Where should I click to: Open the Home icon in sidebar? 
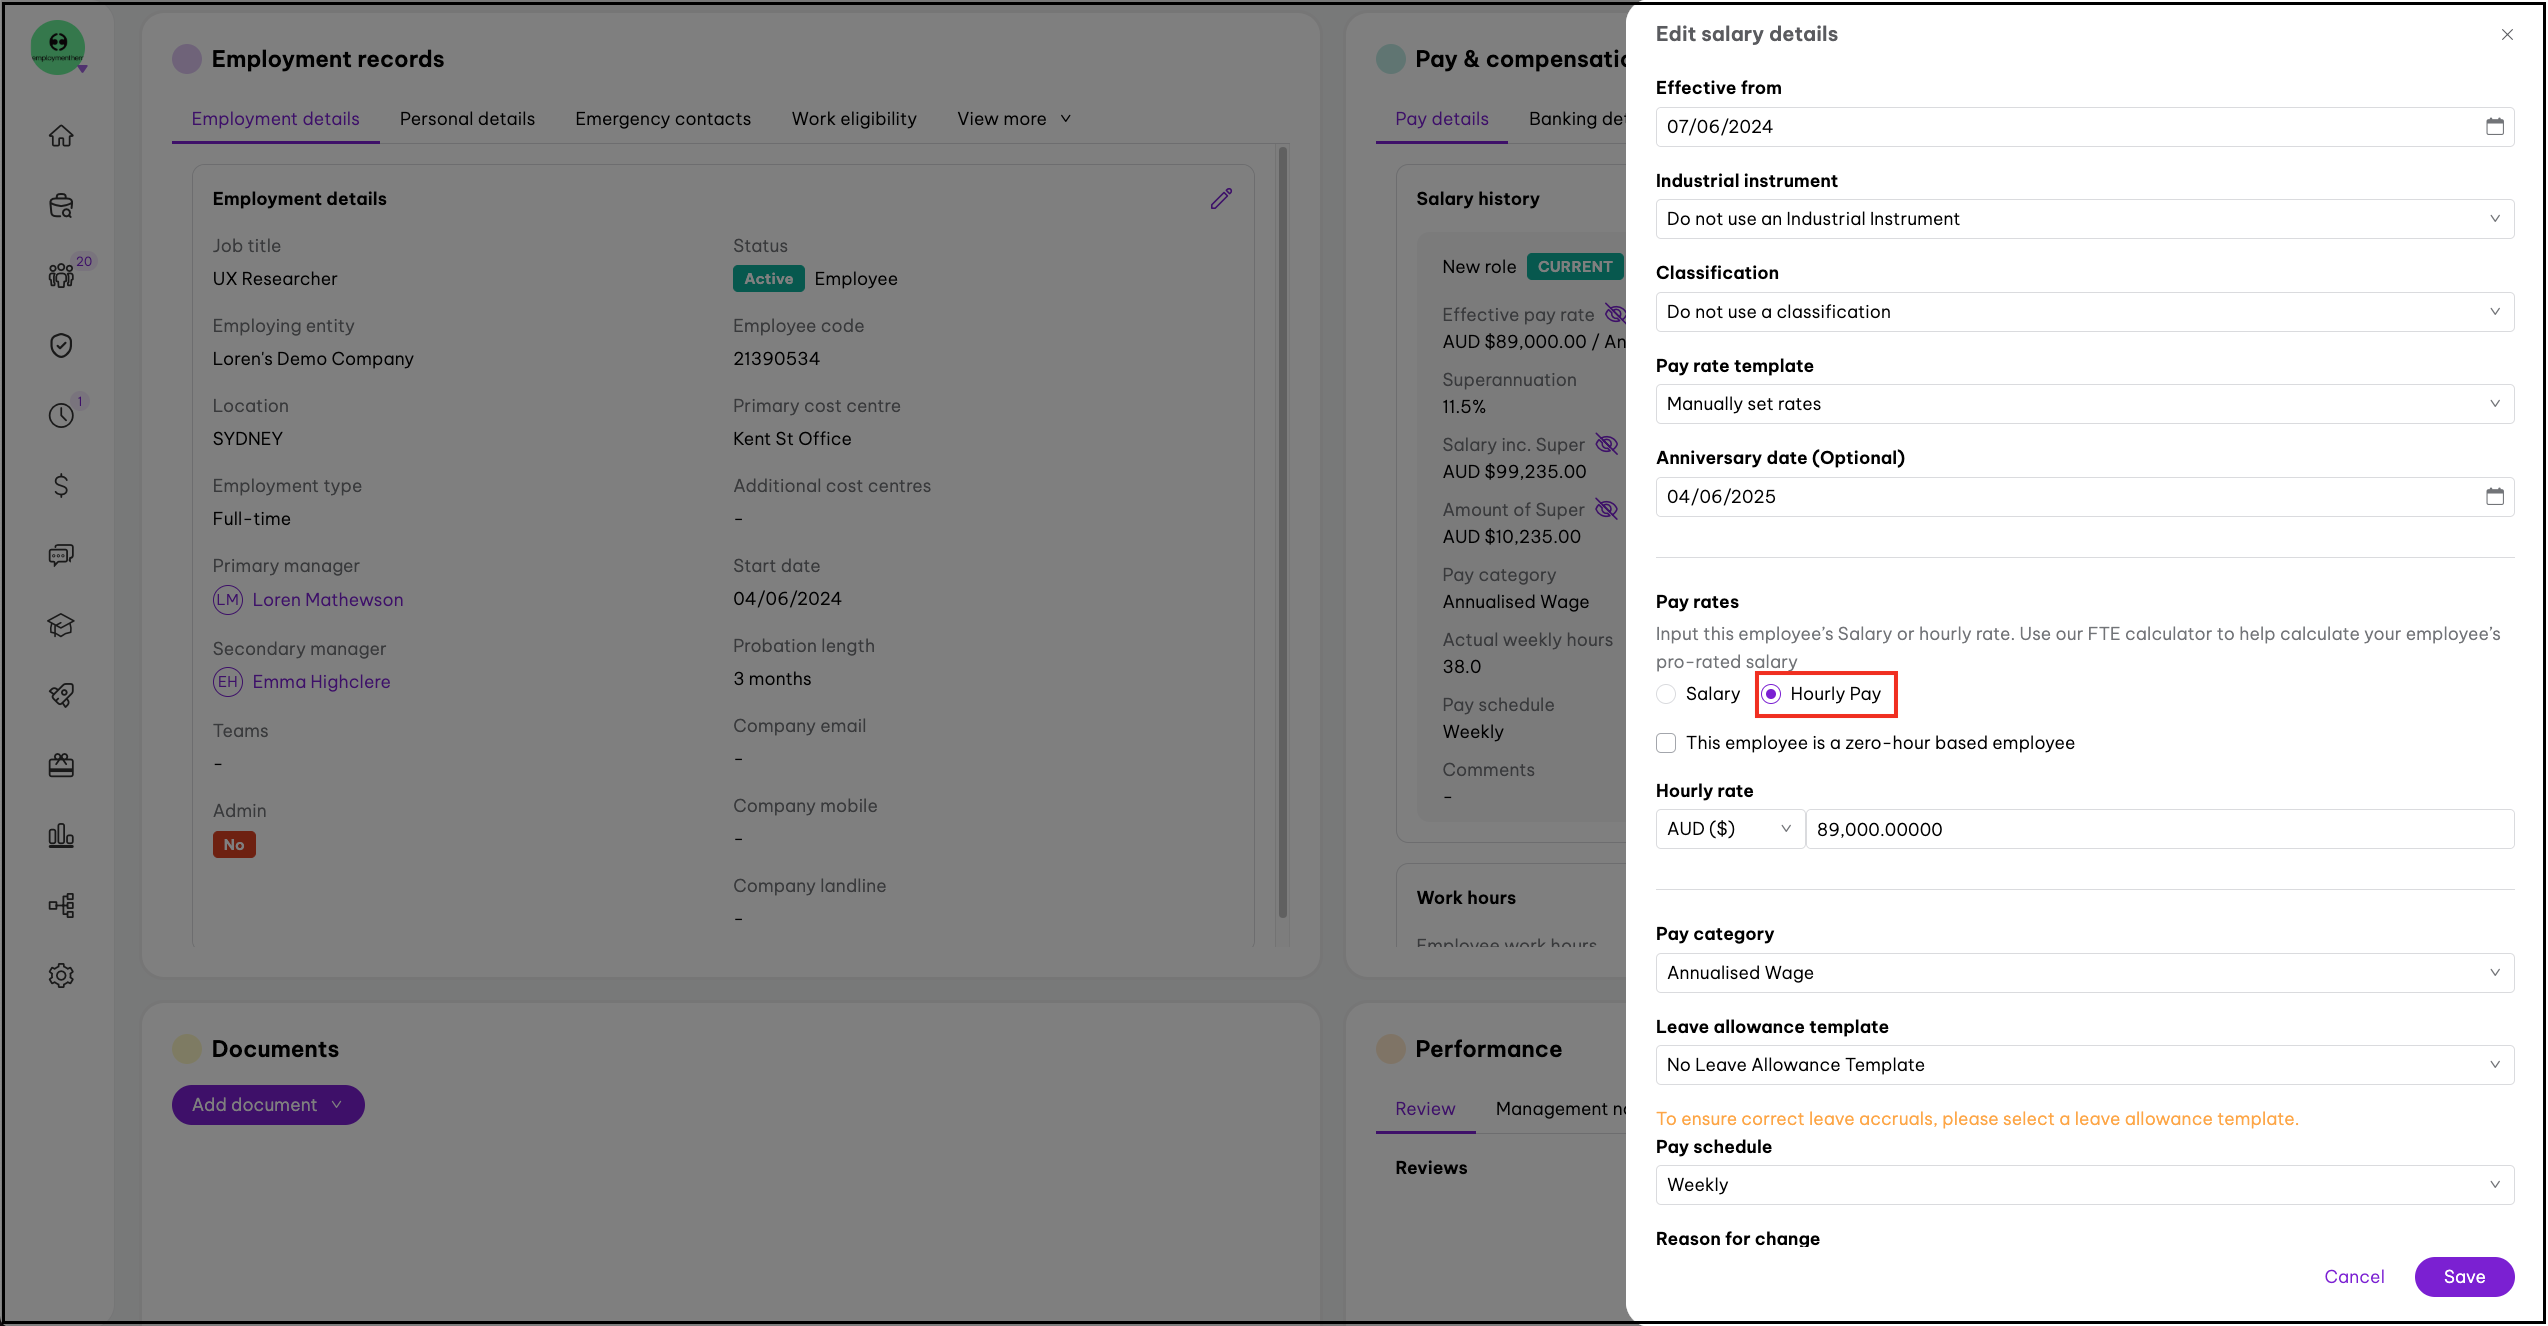(61, 136)
